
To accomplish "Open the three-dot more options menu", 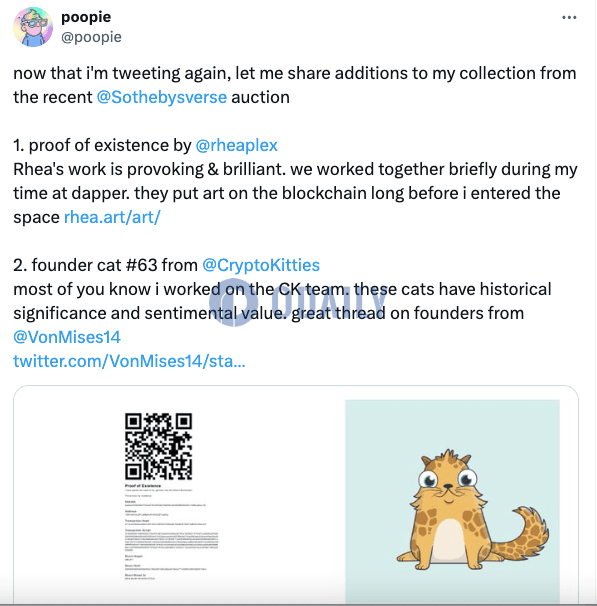I will tap(569, 17).
